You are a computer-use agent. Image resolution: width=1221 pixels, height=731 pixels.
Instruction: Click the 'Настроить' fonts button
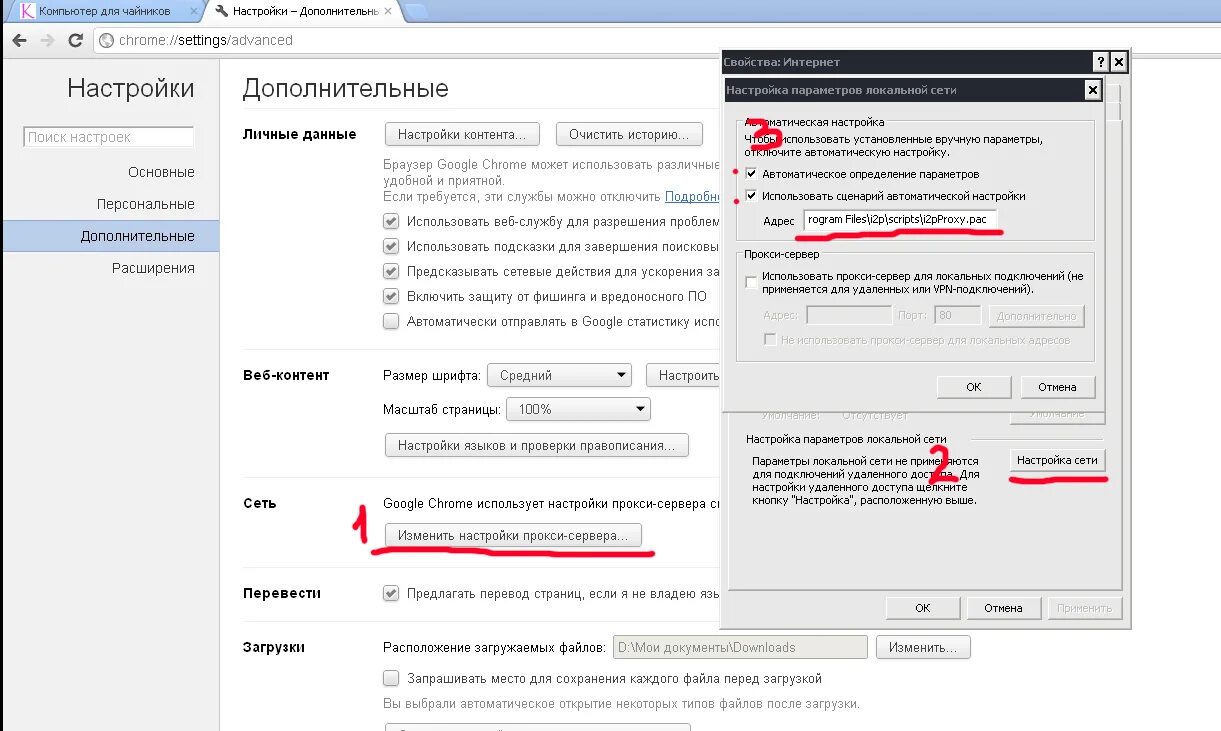[684, 376]
